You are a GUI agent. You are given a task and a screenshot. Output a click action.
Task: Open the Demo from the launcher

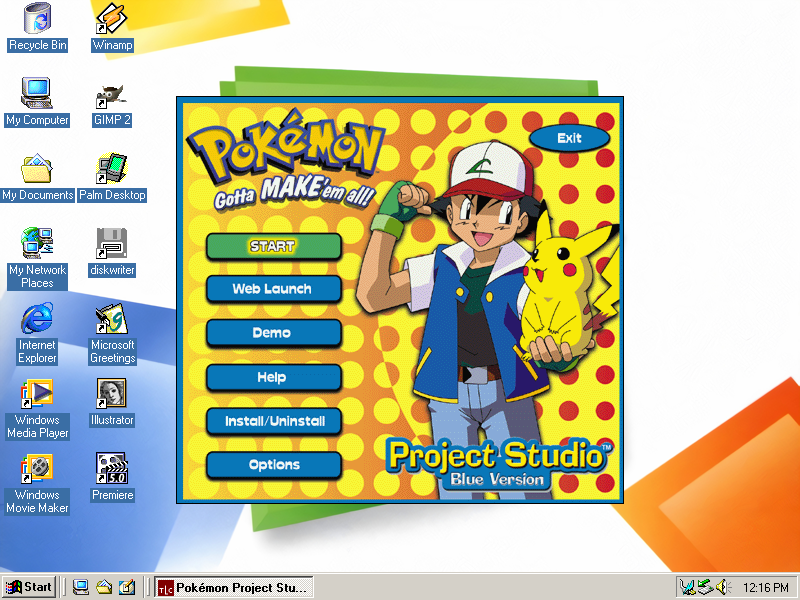pos(273,333)
